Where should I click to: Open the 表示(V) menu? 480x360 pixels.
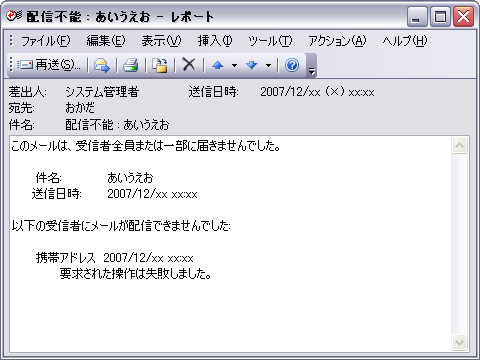pos(161,41)
